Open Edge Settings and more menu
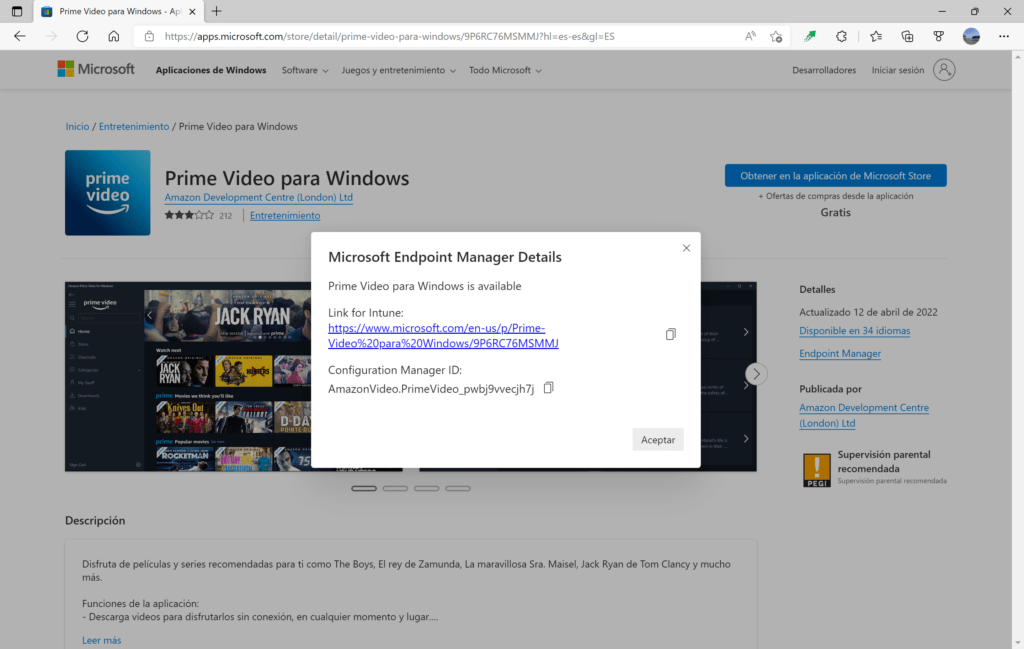This screenshot has width=1024, height=649. coord(1004,37)
